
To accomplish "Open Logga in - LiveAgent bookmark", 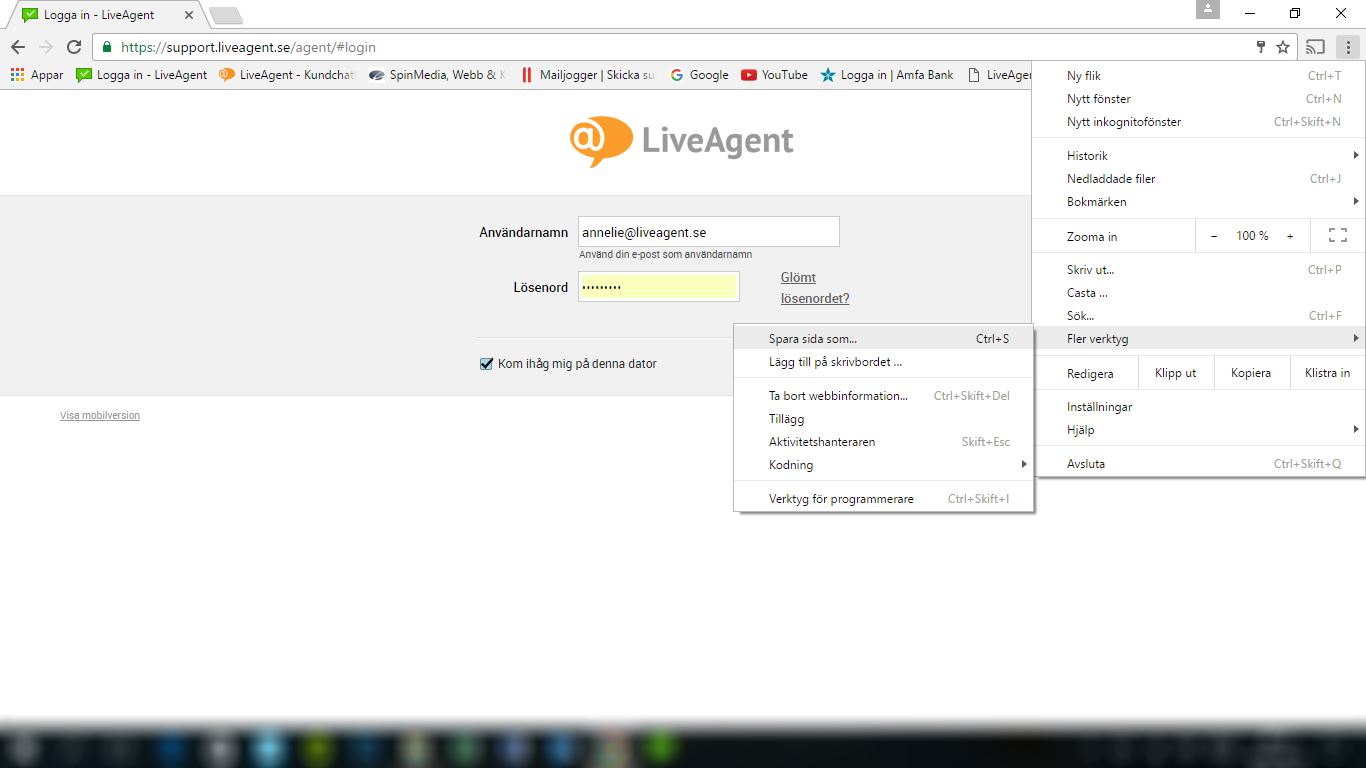I will (x=142, y=75).
